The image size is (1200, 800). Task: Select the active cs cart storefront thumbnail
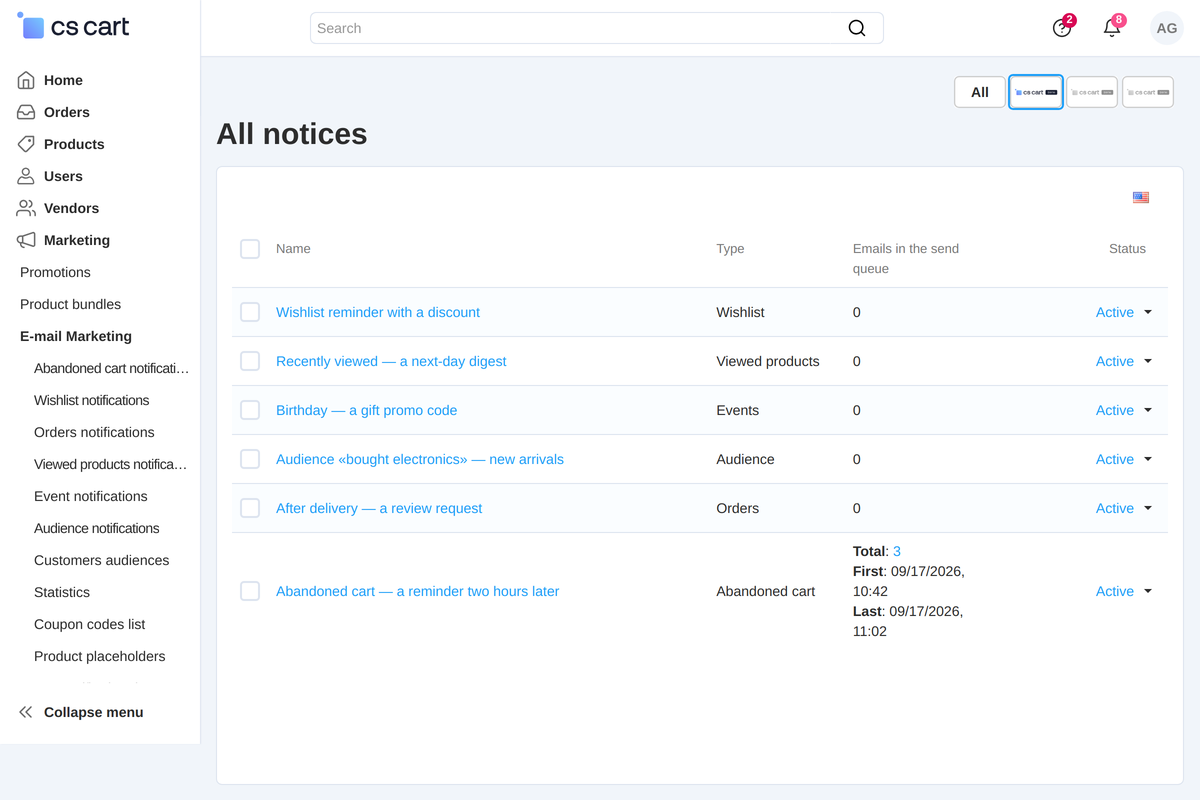pos(1036,92)
